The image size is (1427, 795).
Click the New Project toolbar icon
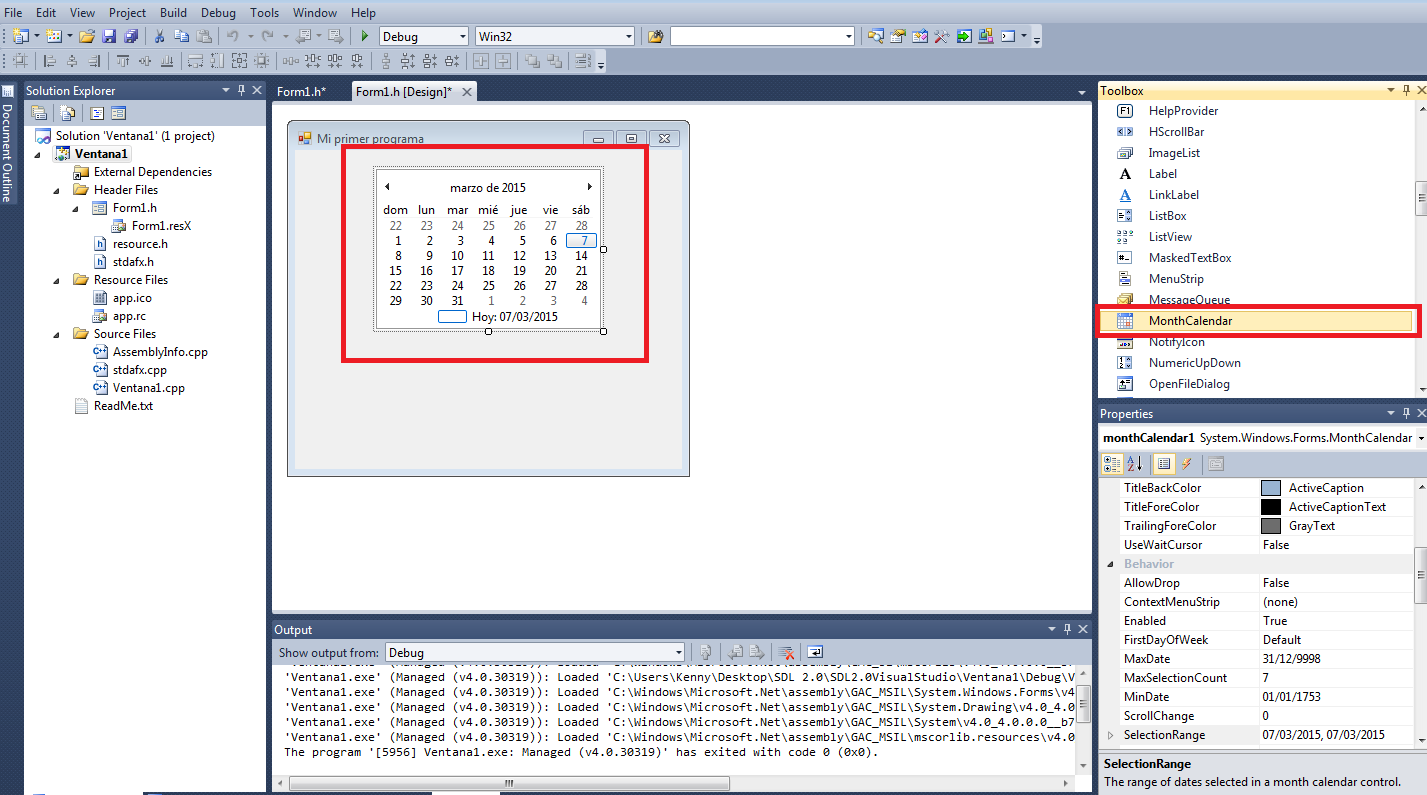click(19, 36)
